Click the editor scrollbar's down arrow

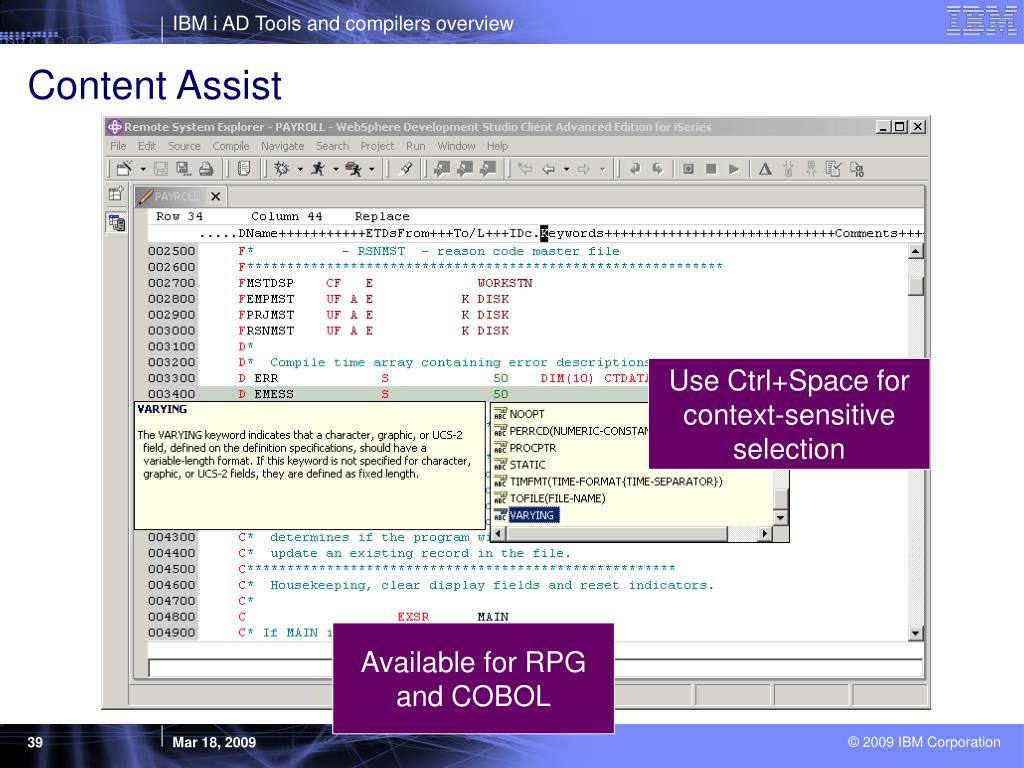pos(916,633)
